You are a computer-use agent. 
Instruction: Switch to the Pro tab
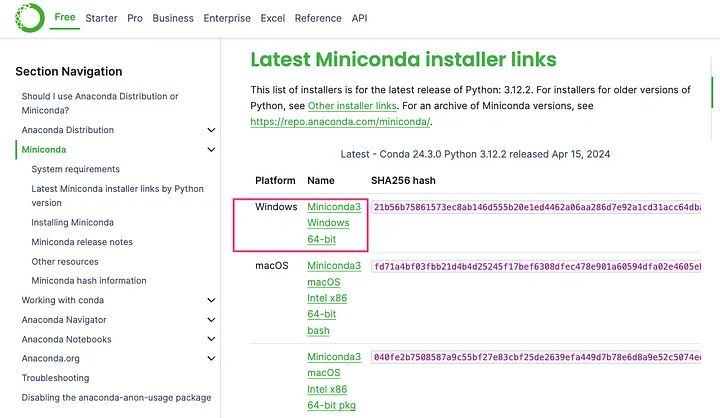pyautogui.click(x=135, y=18)
